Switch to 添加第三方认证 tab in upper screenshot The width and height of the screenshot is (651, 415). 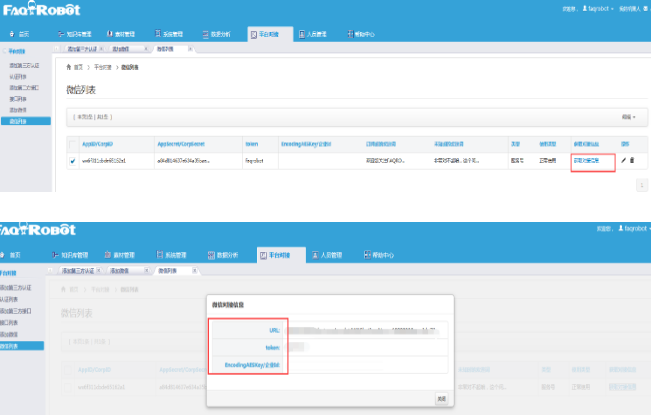click(x=82, y=49)
